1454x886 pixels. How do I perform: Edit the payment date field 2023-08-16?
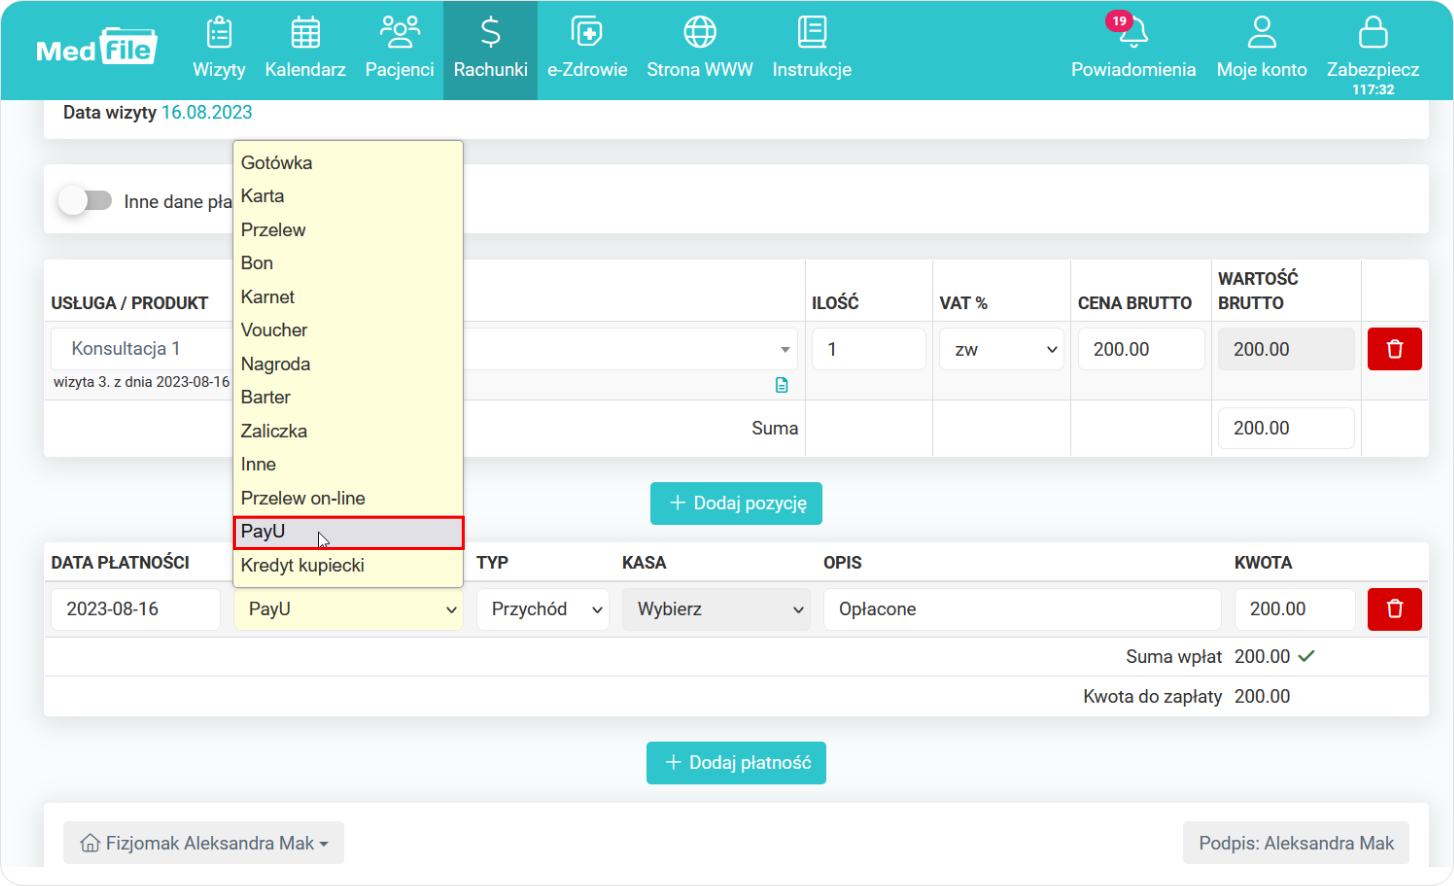(136, 609)
